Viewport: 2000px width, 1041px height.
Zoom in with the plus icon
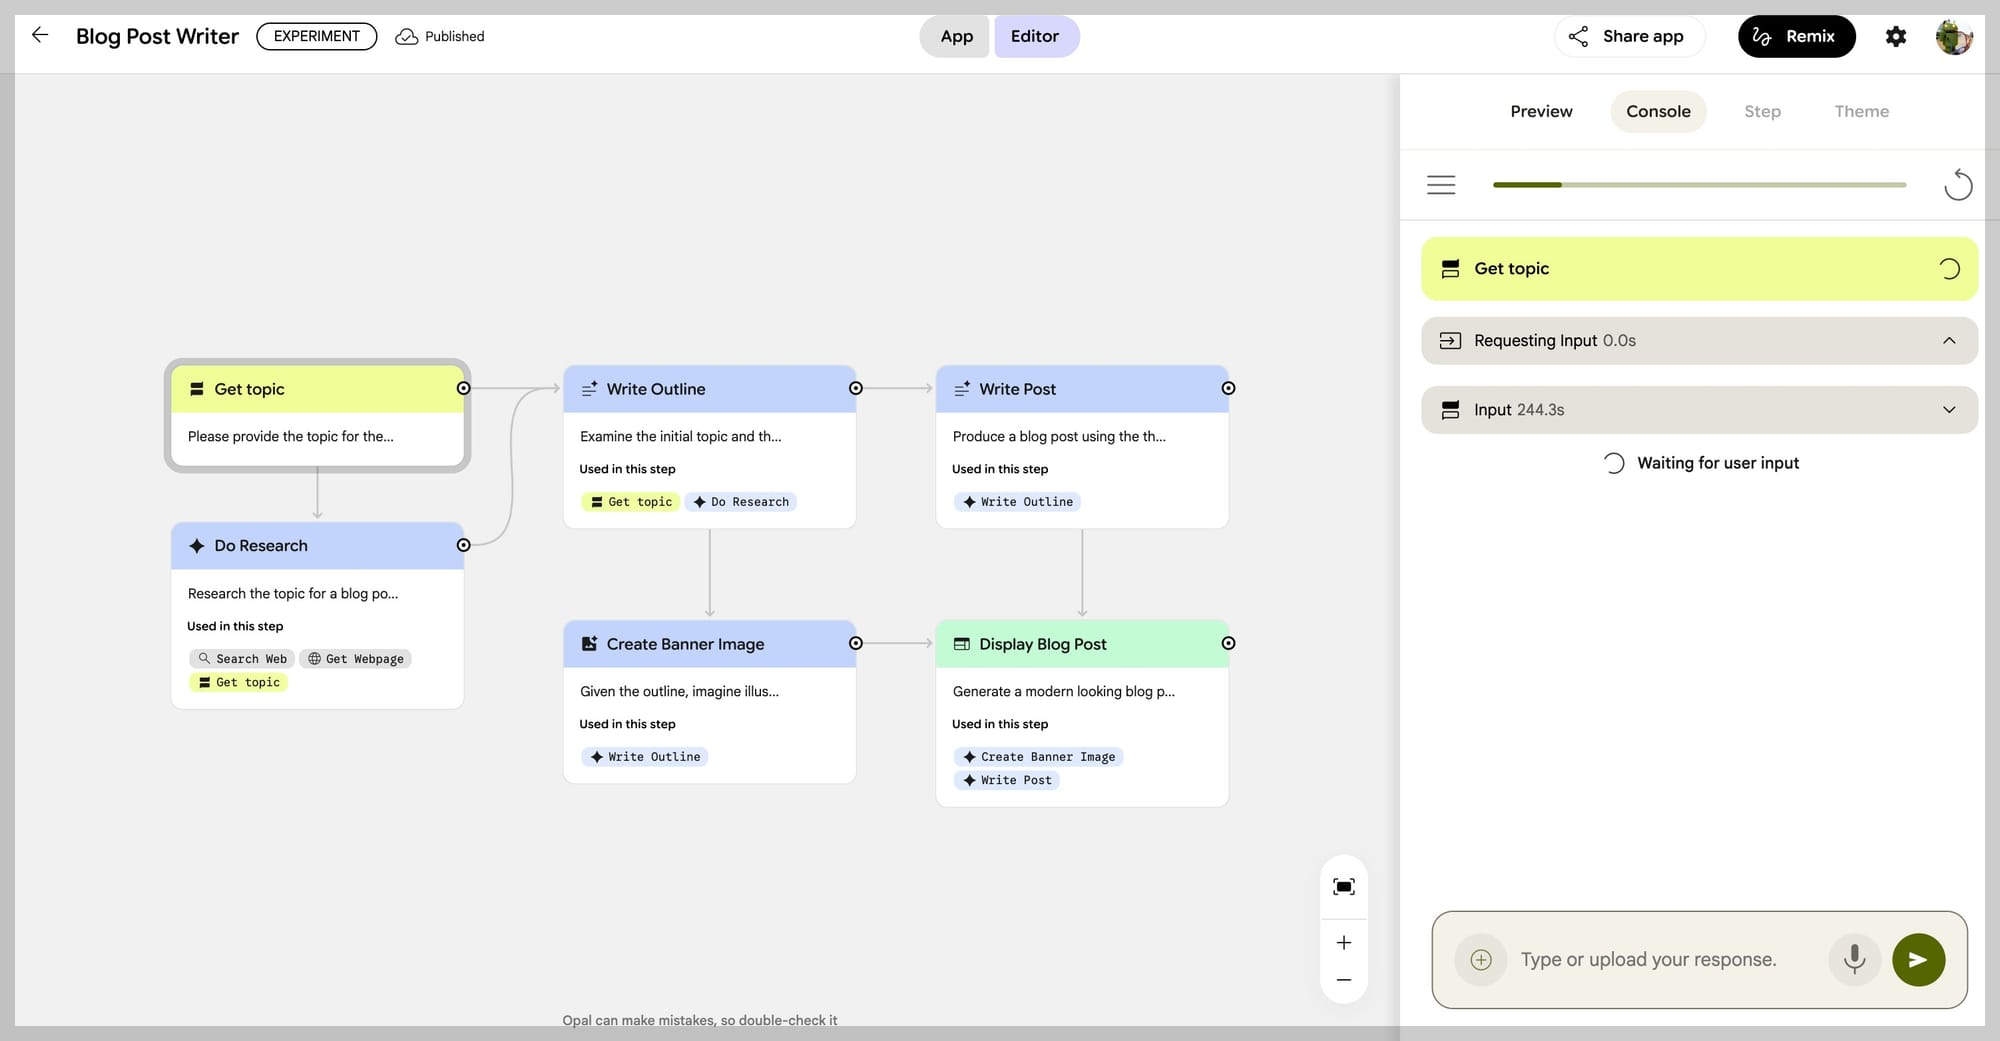[x=1344, y=943]
